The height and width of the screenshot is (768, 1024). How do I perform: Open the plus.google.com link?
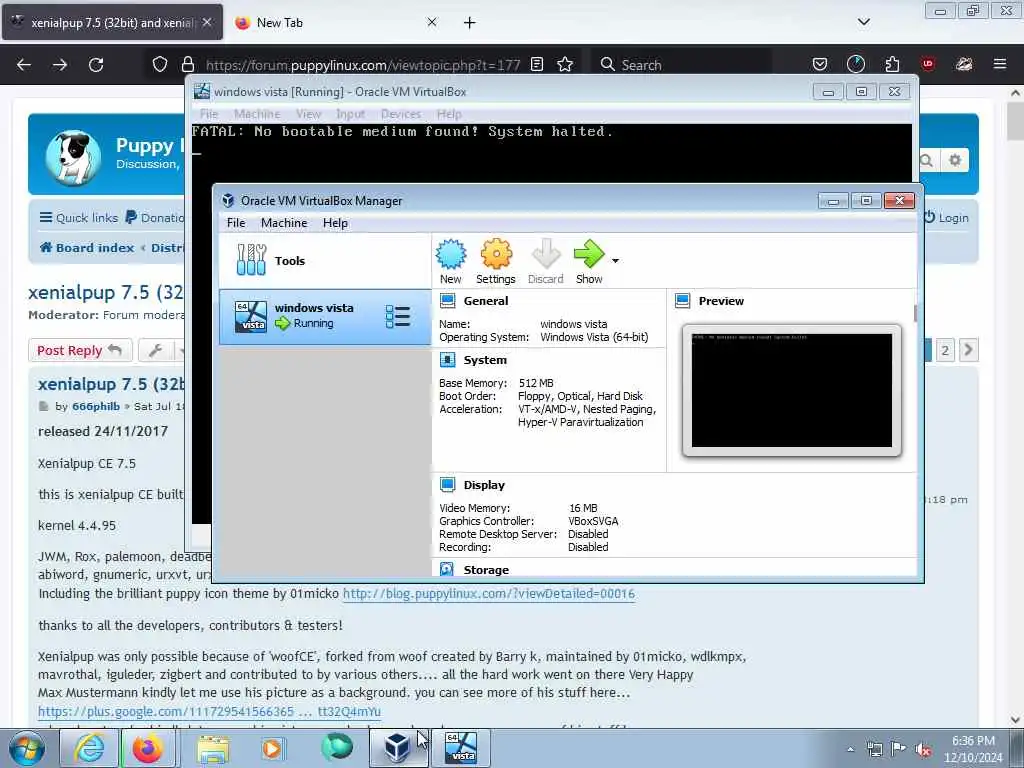(x=209, y=711)
